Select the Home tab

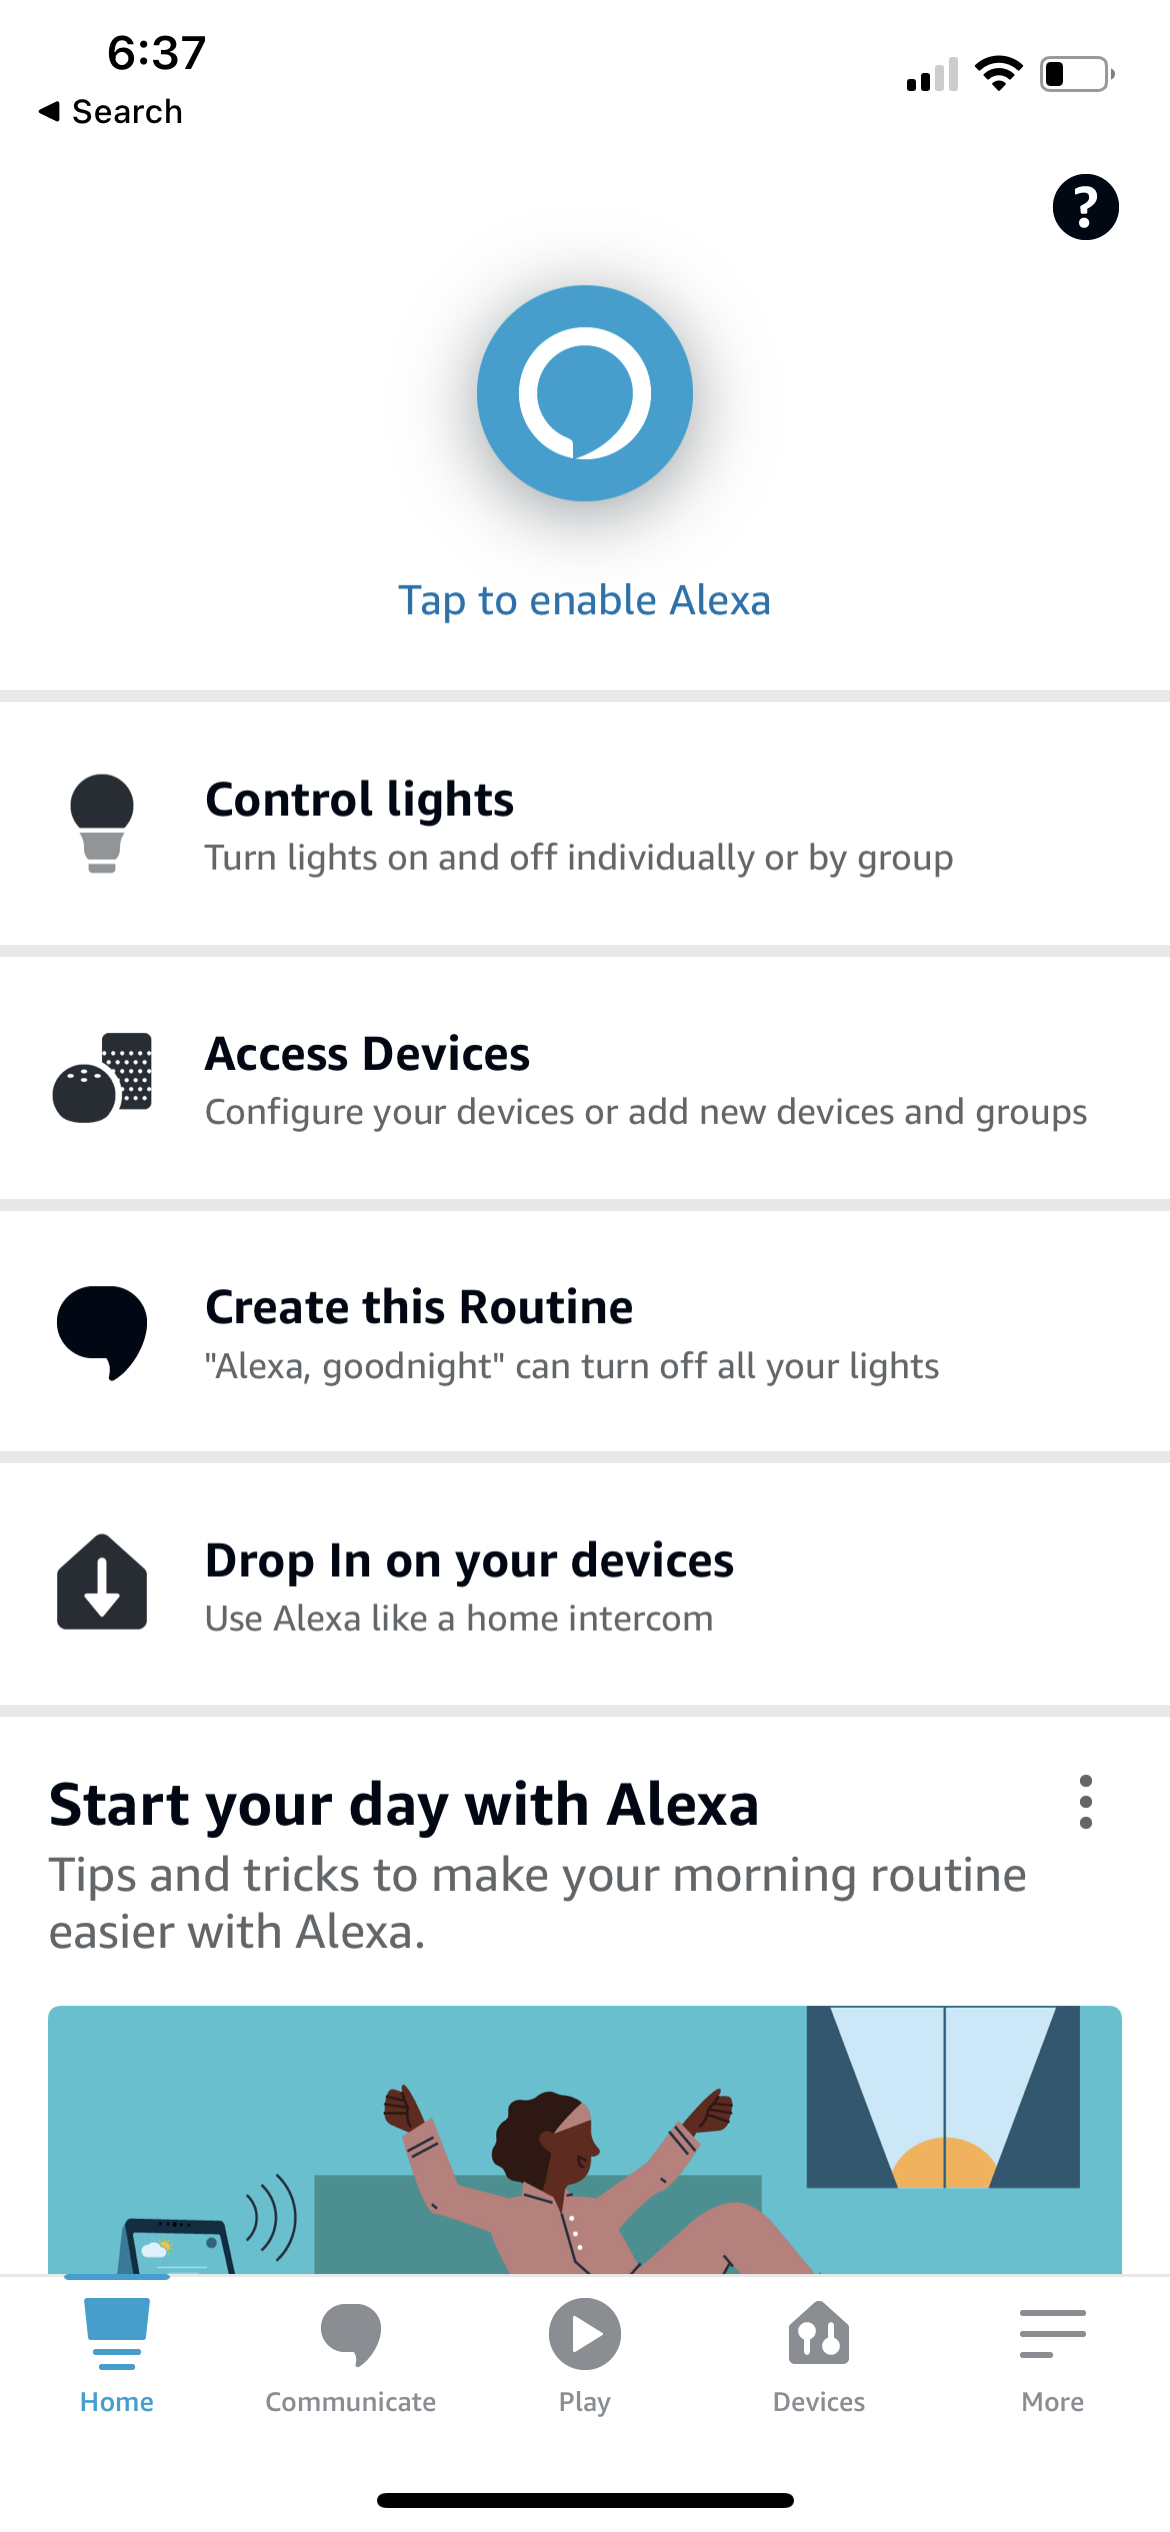[117, 2356]
